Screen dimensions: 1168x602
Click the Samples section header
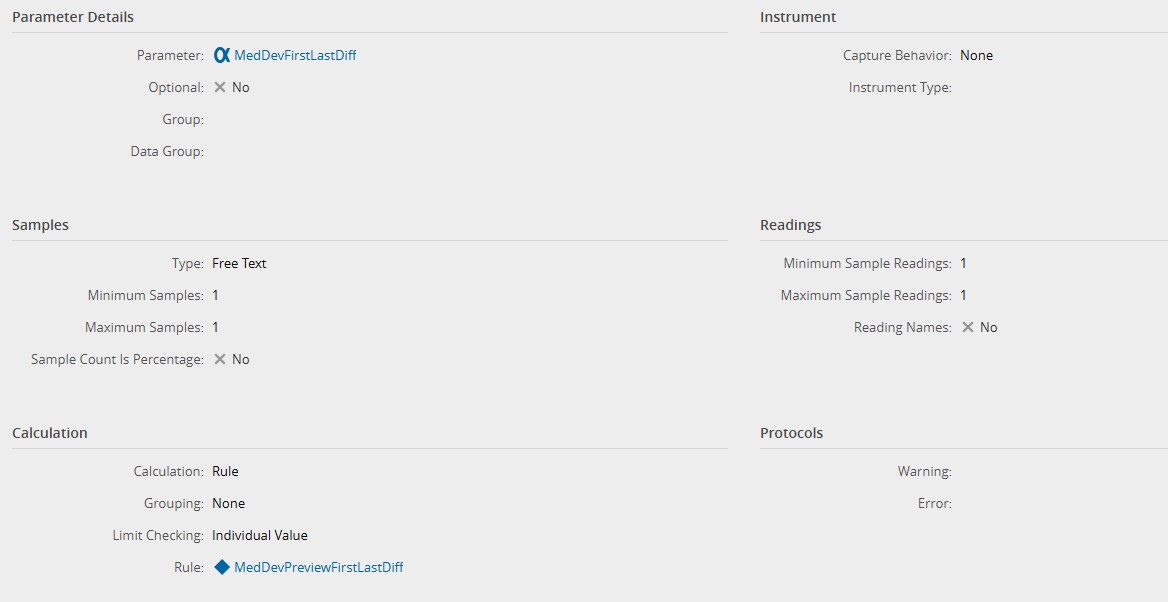click(x=41, y=225)
